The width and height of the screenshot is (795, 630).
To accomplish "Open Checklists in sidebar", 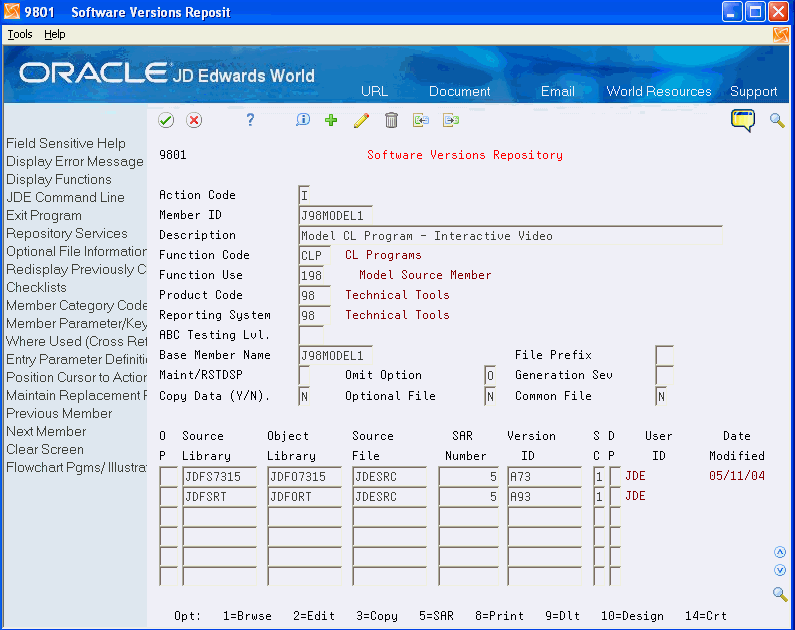I will (36, 287).
